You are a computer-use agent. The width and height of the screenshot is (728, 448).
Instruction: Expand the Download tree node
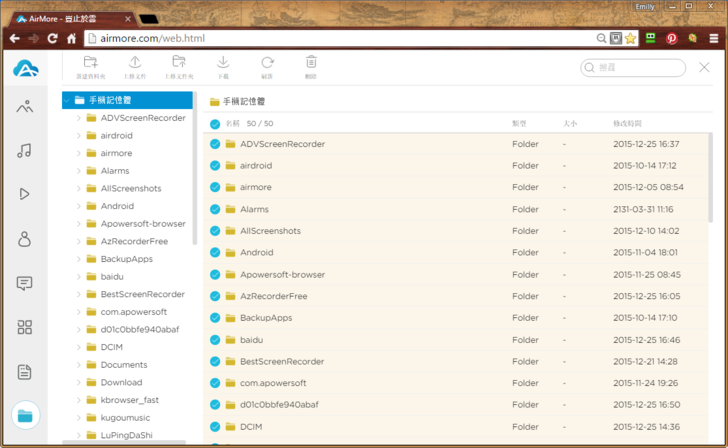coord(79,382)
